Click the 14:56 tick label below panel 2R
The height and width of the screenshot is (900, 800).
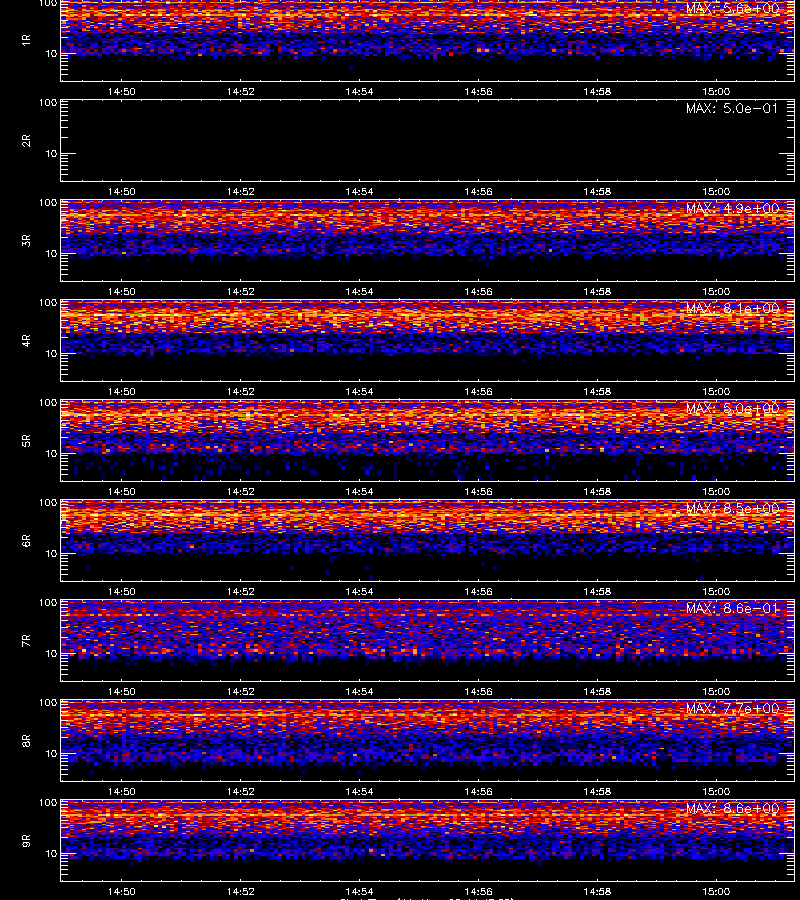pos(478,192)
